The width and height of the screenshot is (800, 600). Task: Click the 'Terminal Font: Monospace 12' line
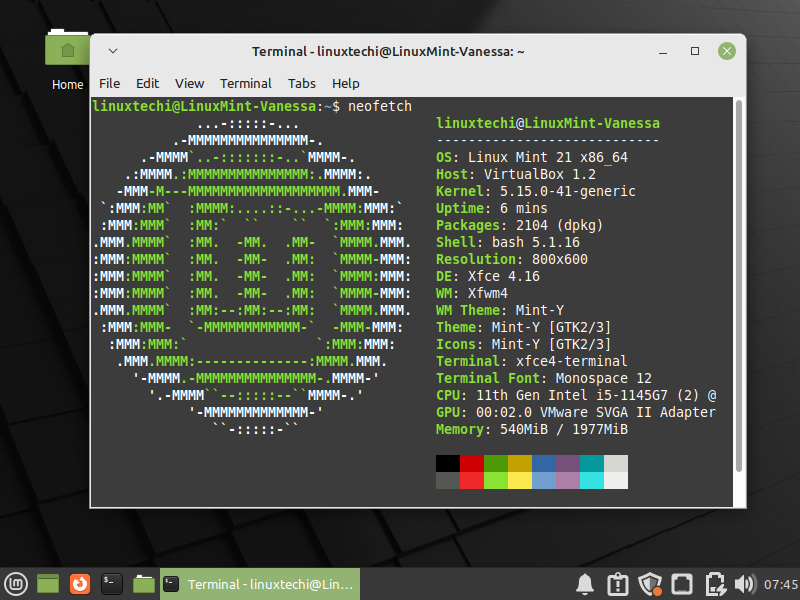tap(544, 378)
